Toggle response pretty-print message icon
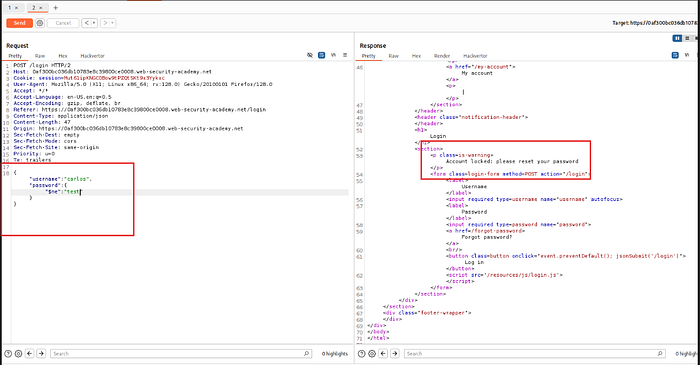The height and width of the screenshot is (365, 700). pos(675,55)
